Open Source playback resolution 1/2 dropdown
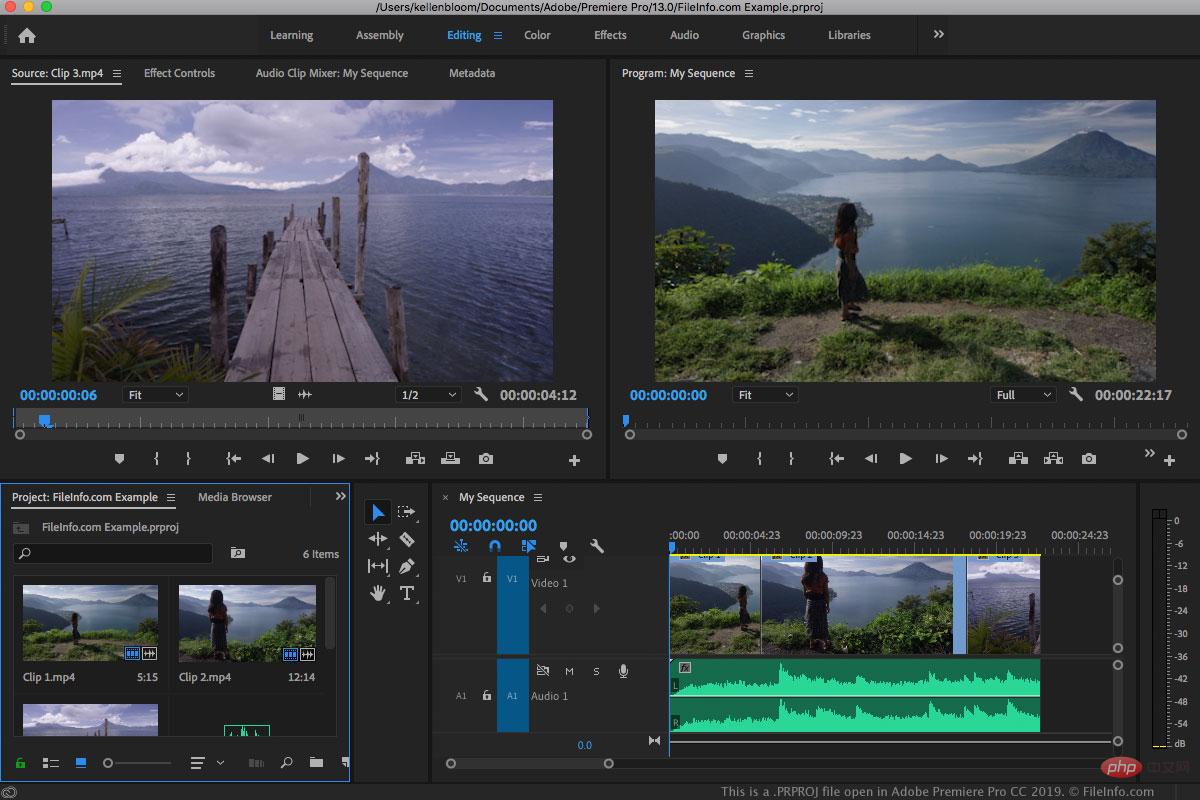 [x=428, y=395]
